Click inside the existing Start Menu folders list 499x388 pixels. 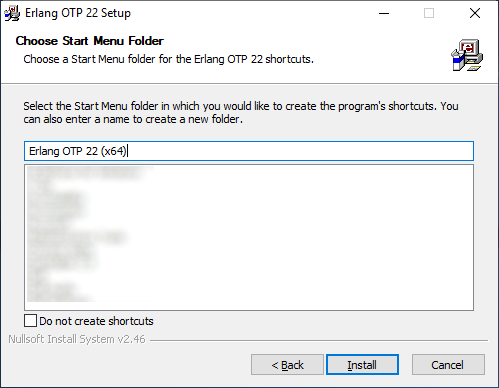249,237
